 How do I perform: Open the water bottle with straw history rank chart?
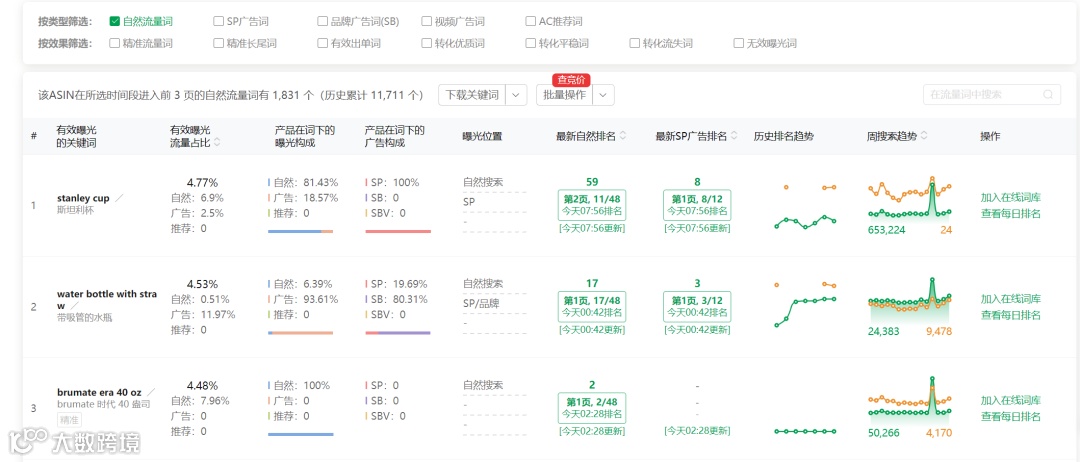tap(805, 304)
